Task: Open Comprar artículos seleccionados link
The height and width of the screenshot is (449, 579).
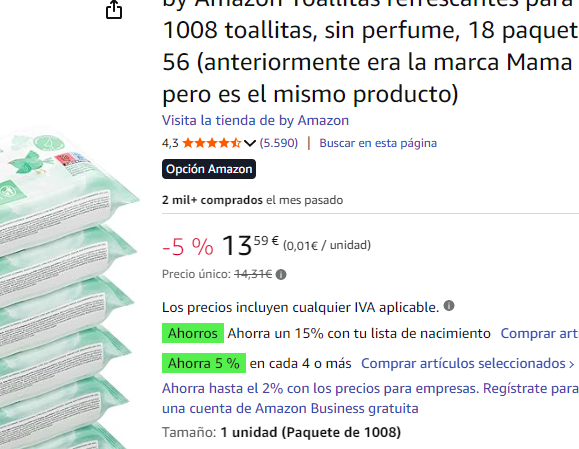Action: [468, 363]
